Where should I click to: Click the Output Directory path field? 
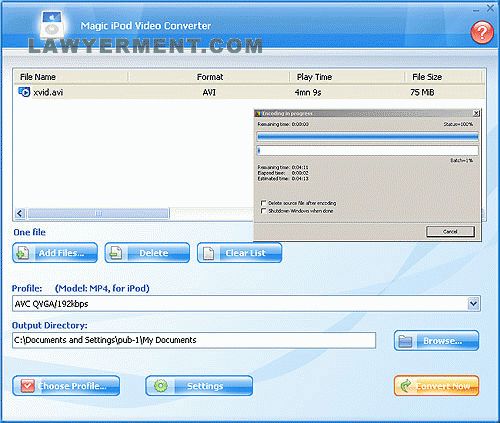tap(194, 340)
